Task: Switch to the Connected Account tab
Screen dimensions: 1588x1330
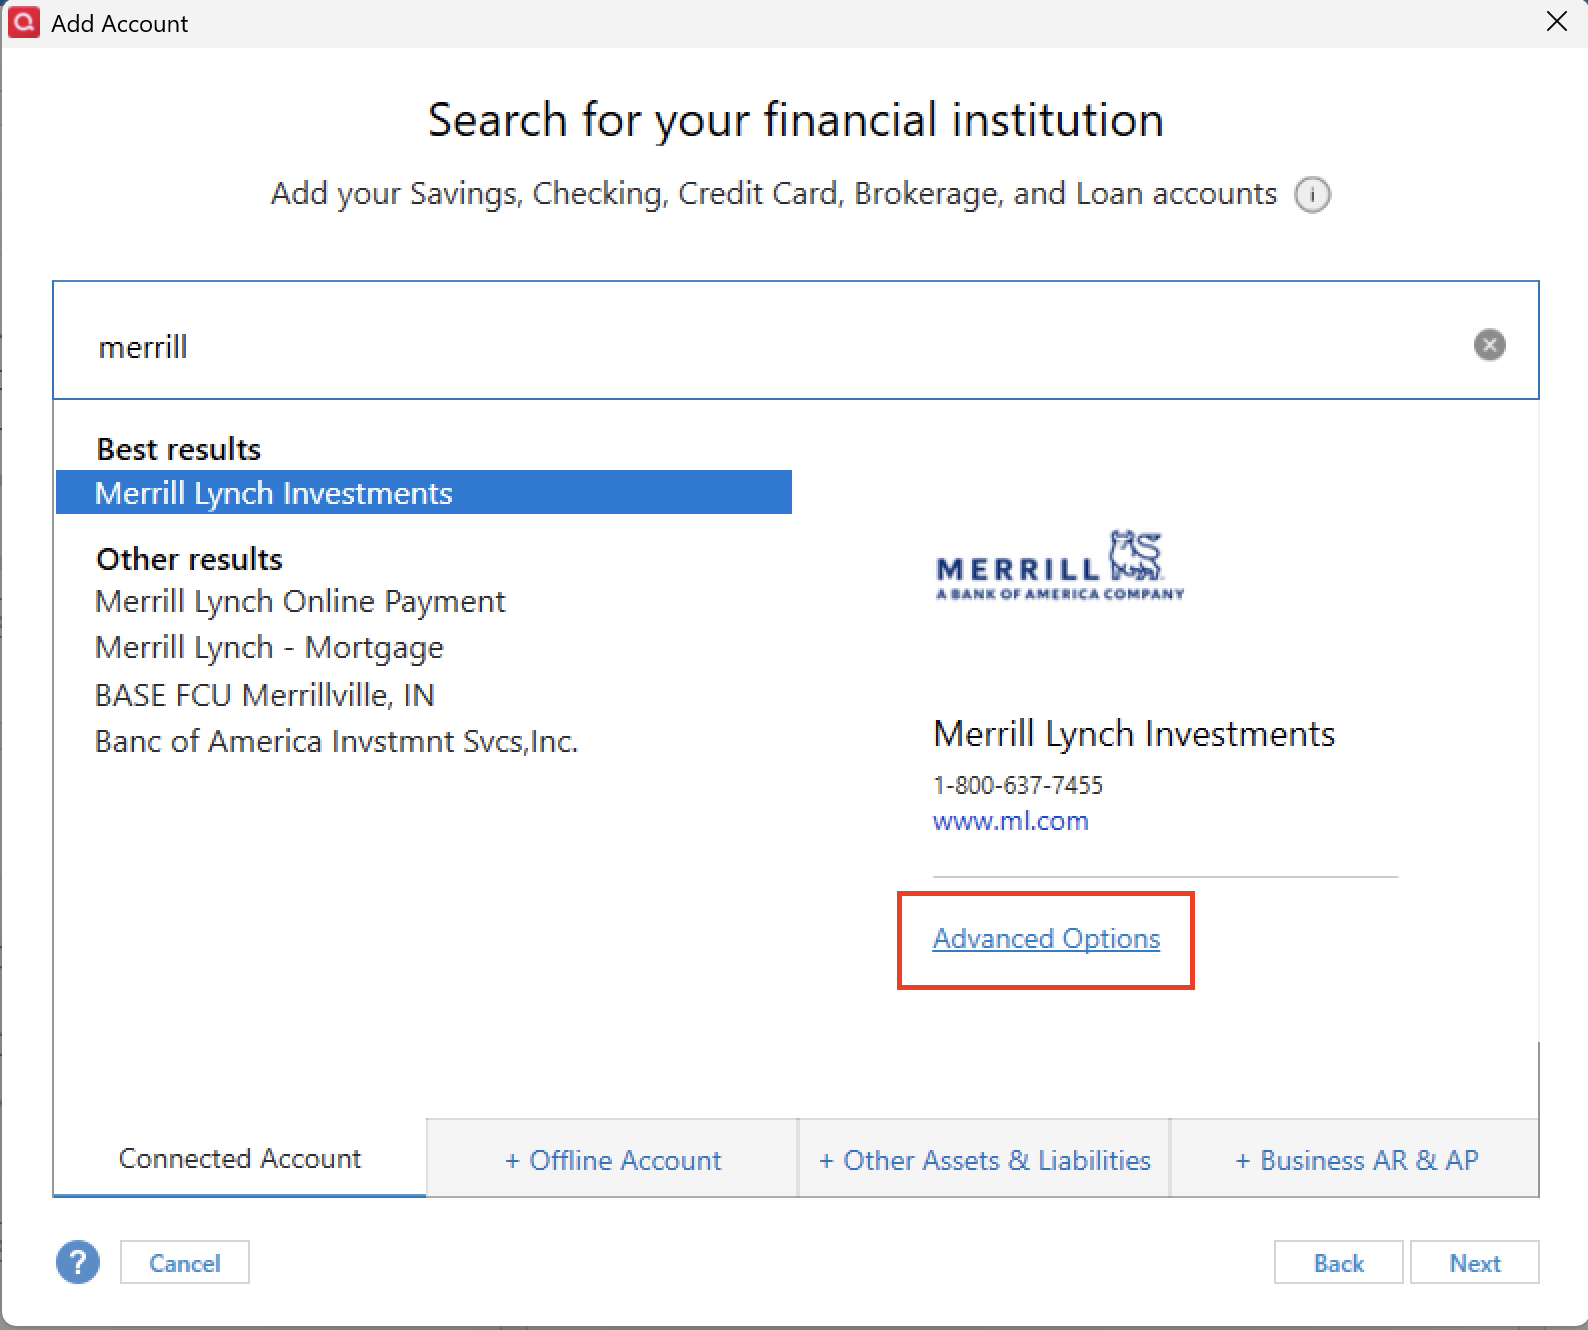Action: tap(240, 1158)
